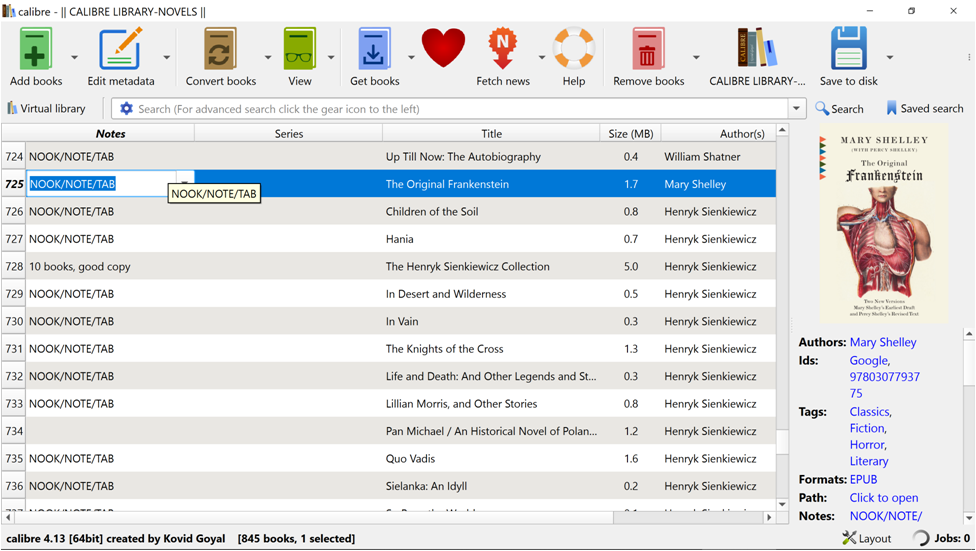Click the Literary tag link

tap(869, 461)
